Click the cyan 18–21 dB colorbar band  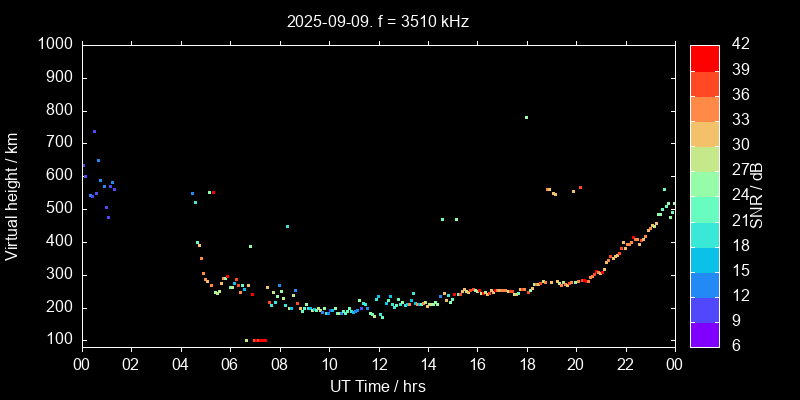point(704,234)
